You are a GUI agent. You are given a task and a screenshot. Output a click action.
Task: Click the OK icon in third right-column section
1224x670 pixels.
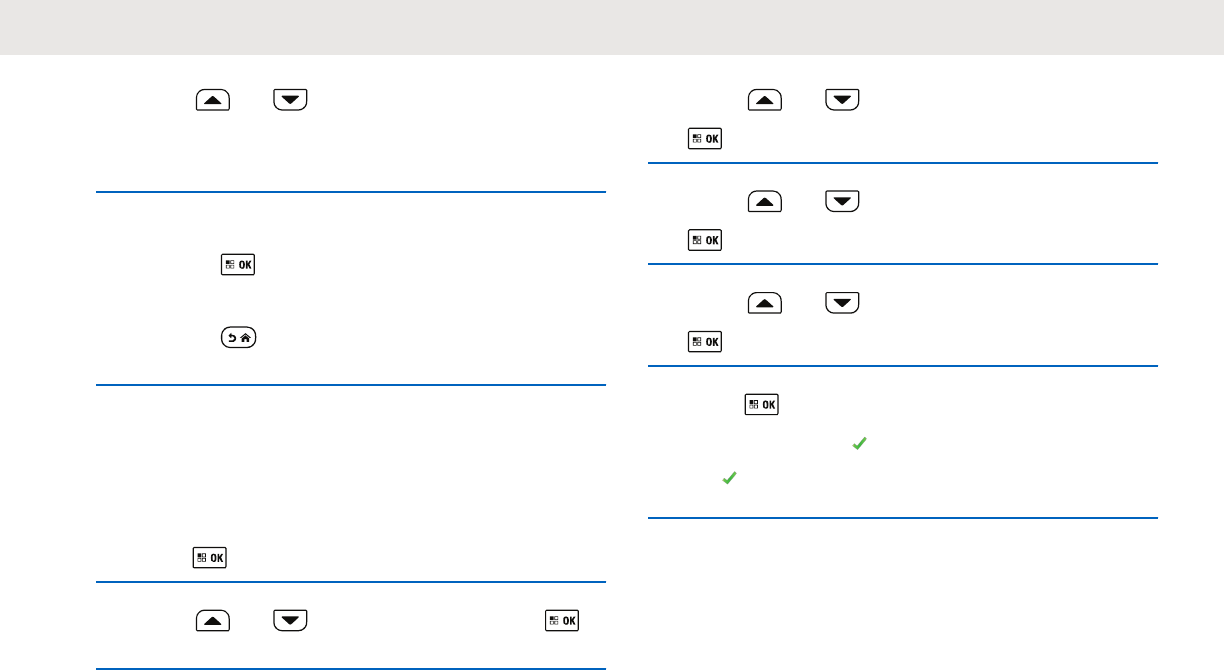(x=705, y=342)
